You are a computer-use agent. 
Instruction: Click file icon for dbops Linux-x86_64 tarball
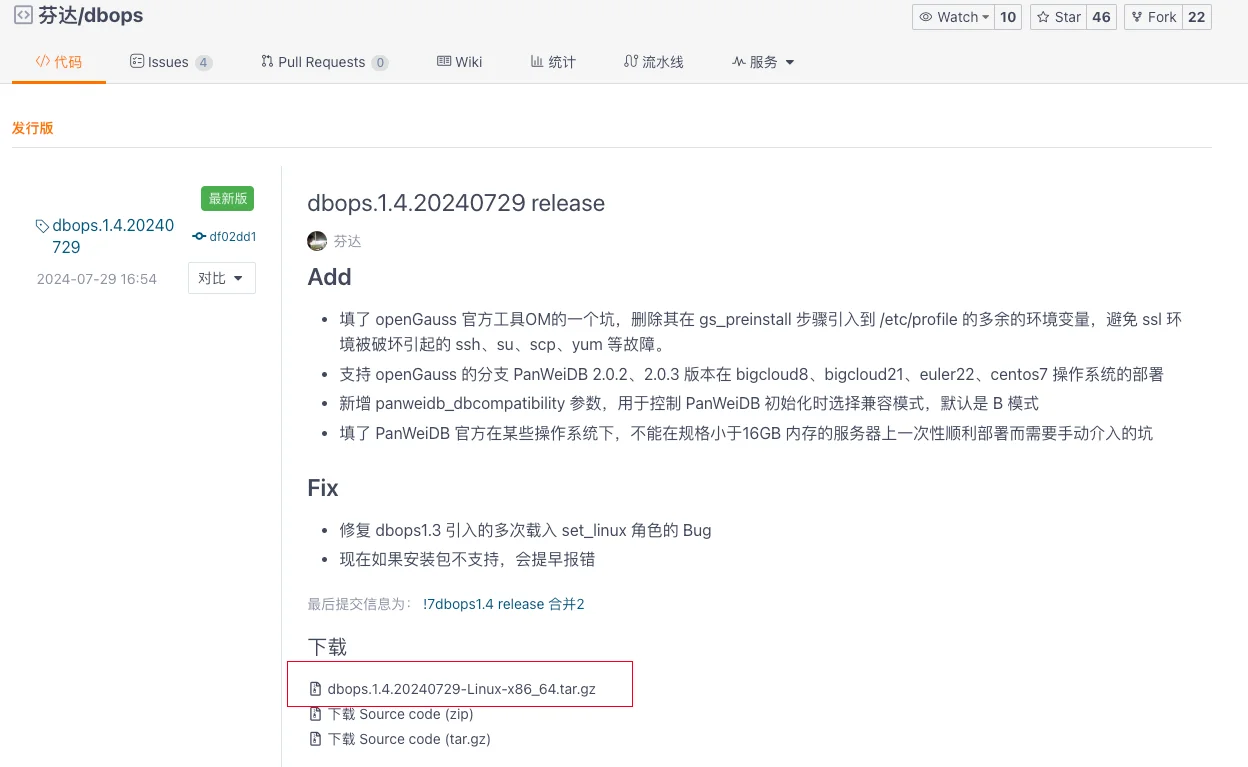pos(315,689)
